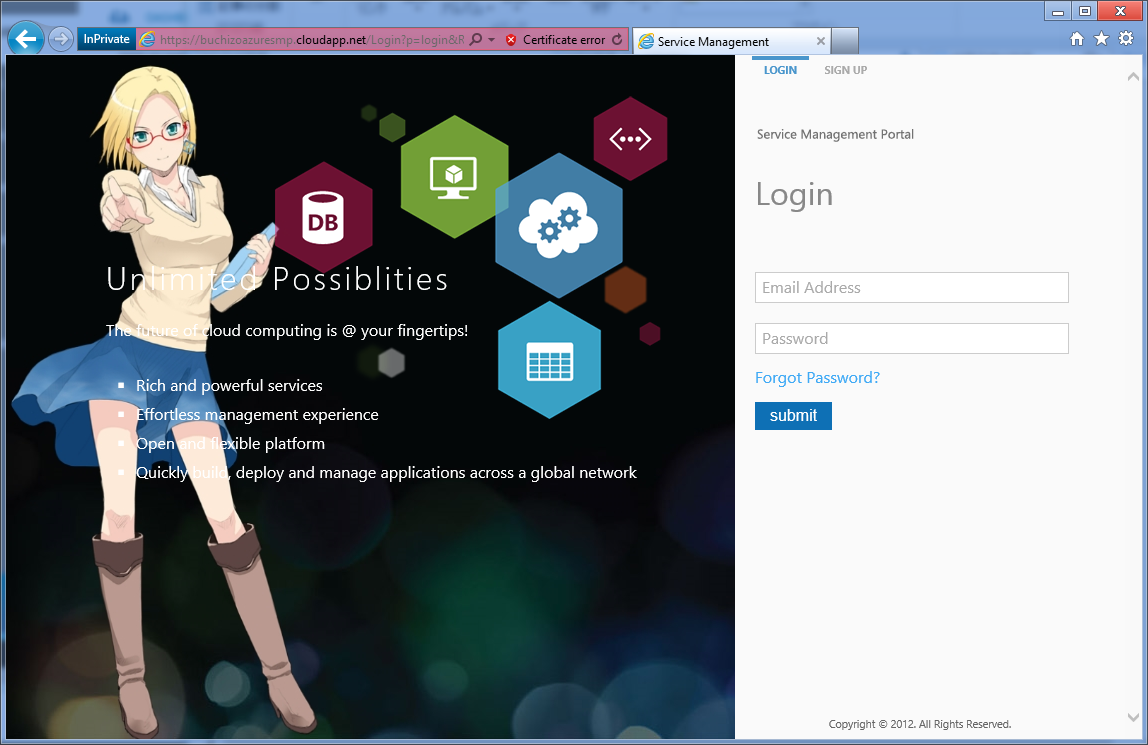Focus the Password input field

coord(911,339)
